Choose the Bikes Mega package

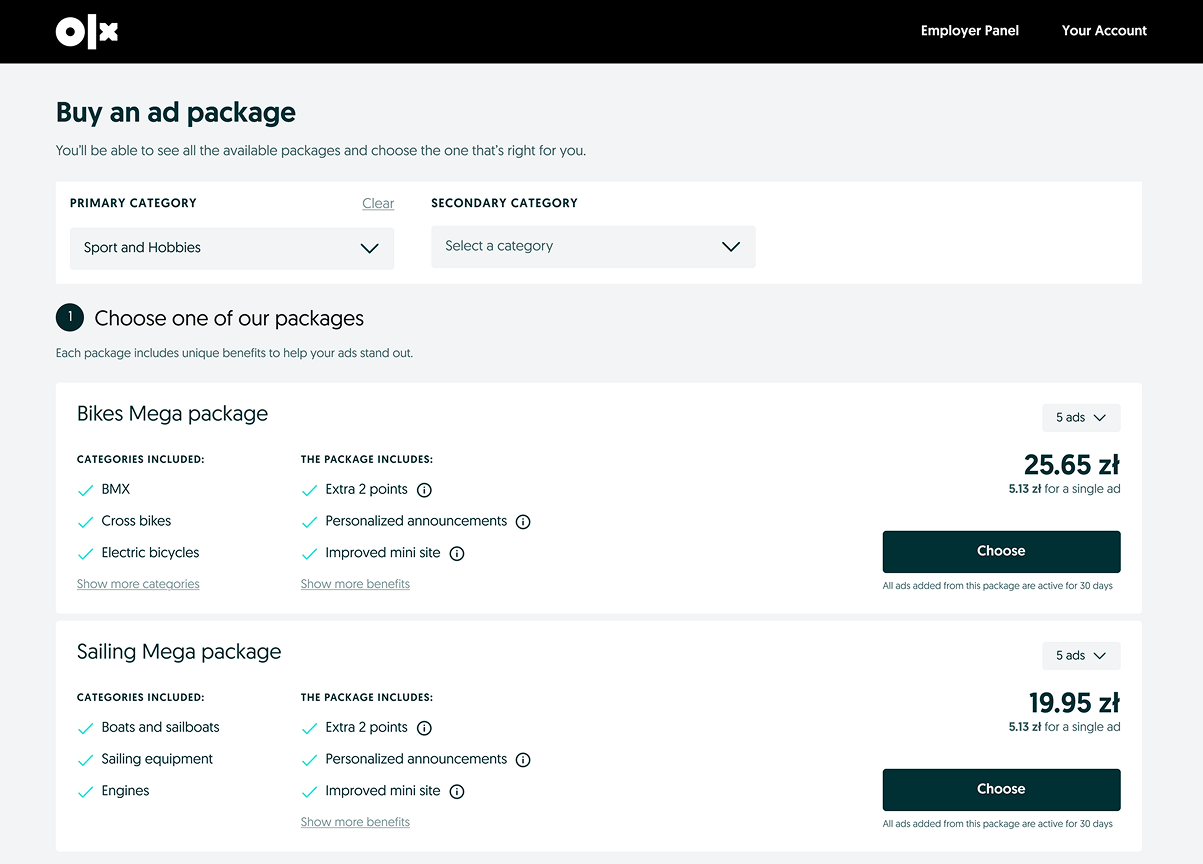[1001, 551]
